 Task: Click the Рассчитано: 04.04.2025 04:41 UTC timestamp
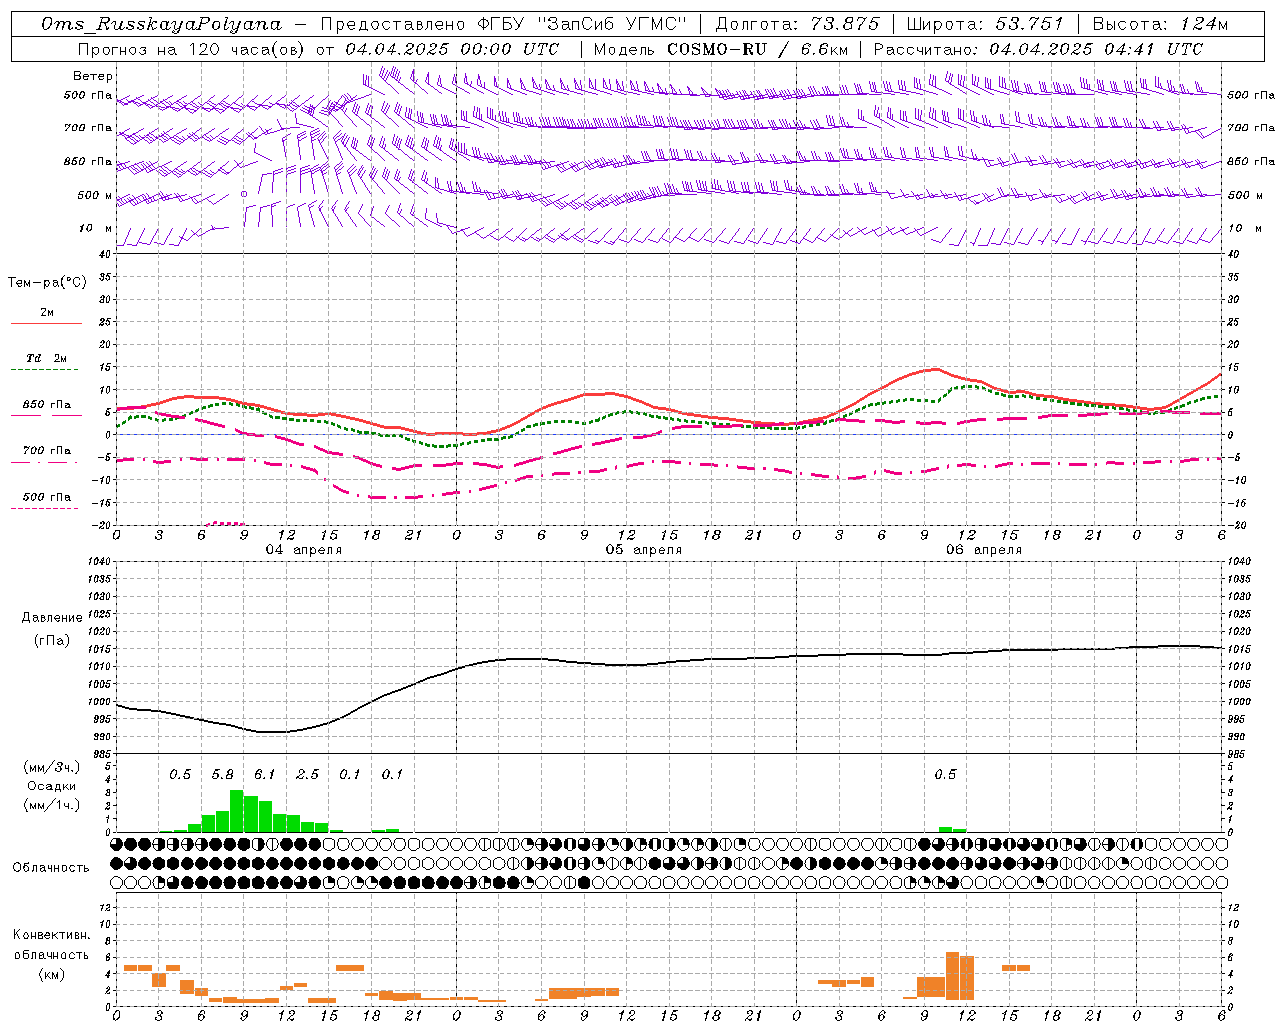click(1038, 48)
